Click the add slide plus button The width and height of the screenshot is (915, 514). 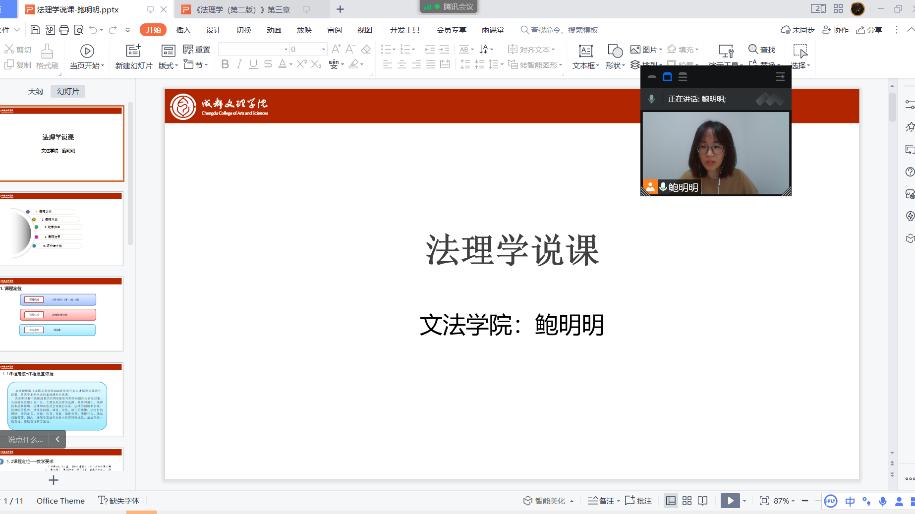[x=53, y=480]
